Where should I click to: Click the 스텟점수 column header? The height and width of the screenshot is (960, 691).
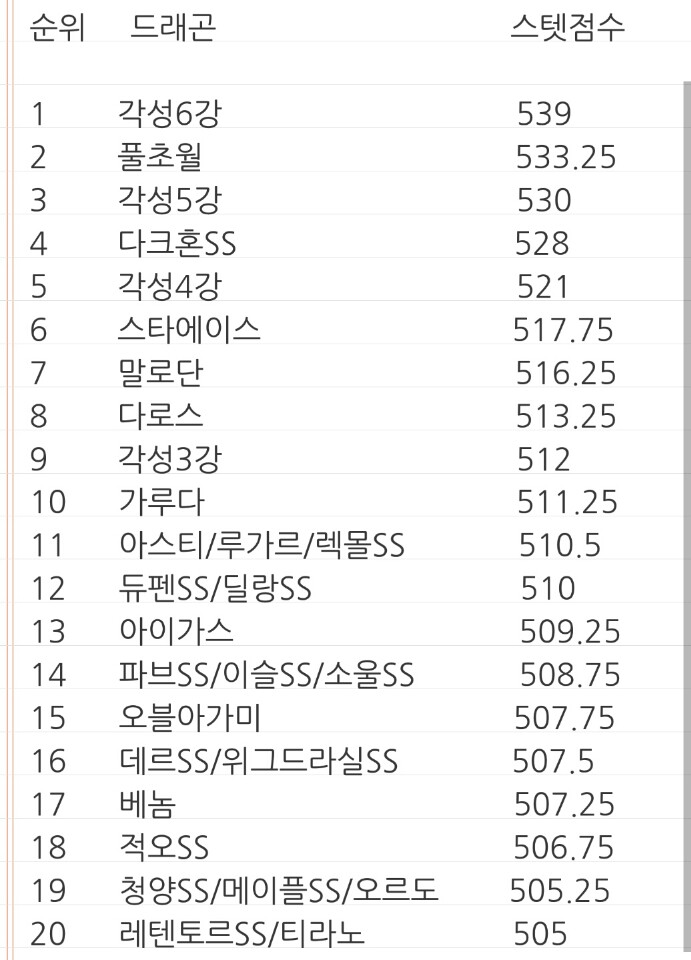click(567, 28)
